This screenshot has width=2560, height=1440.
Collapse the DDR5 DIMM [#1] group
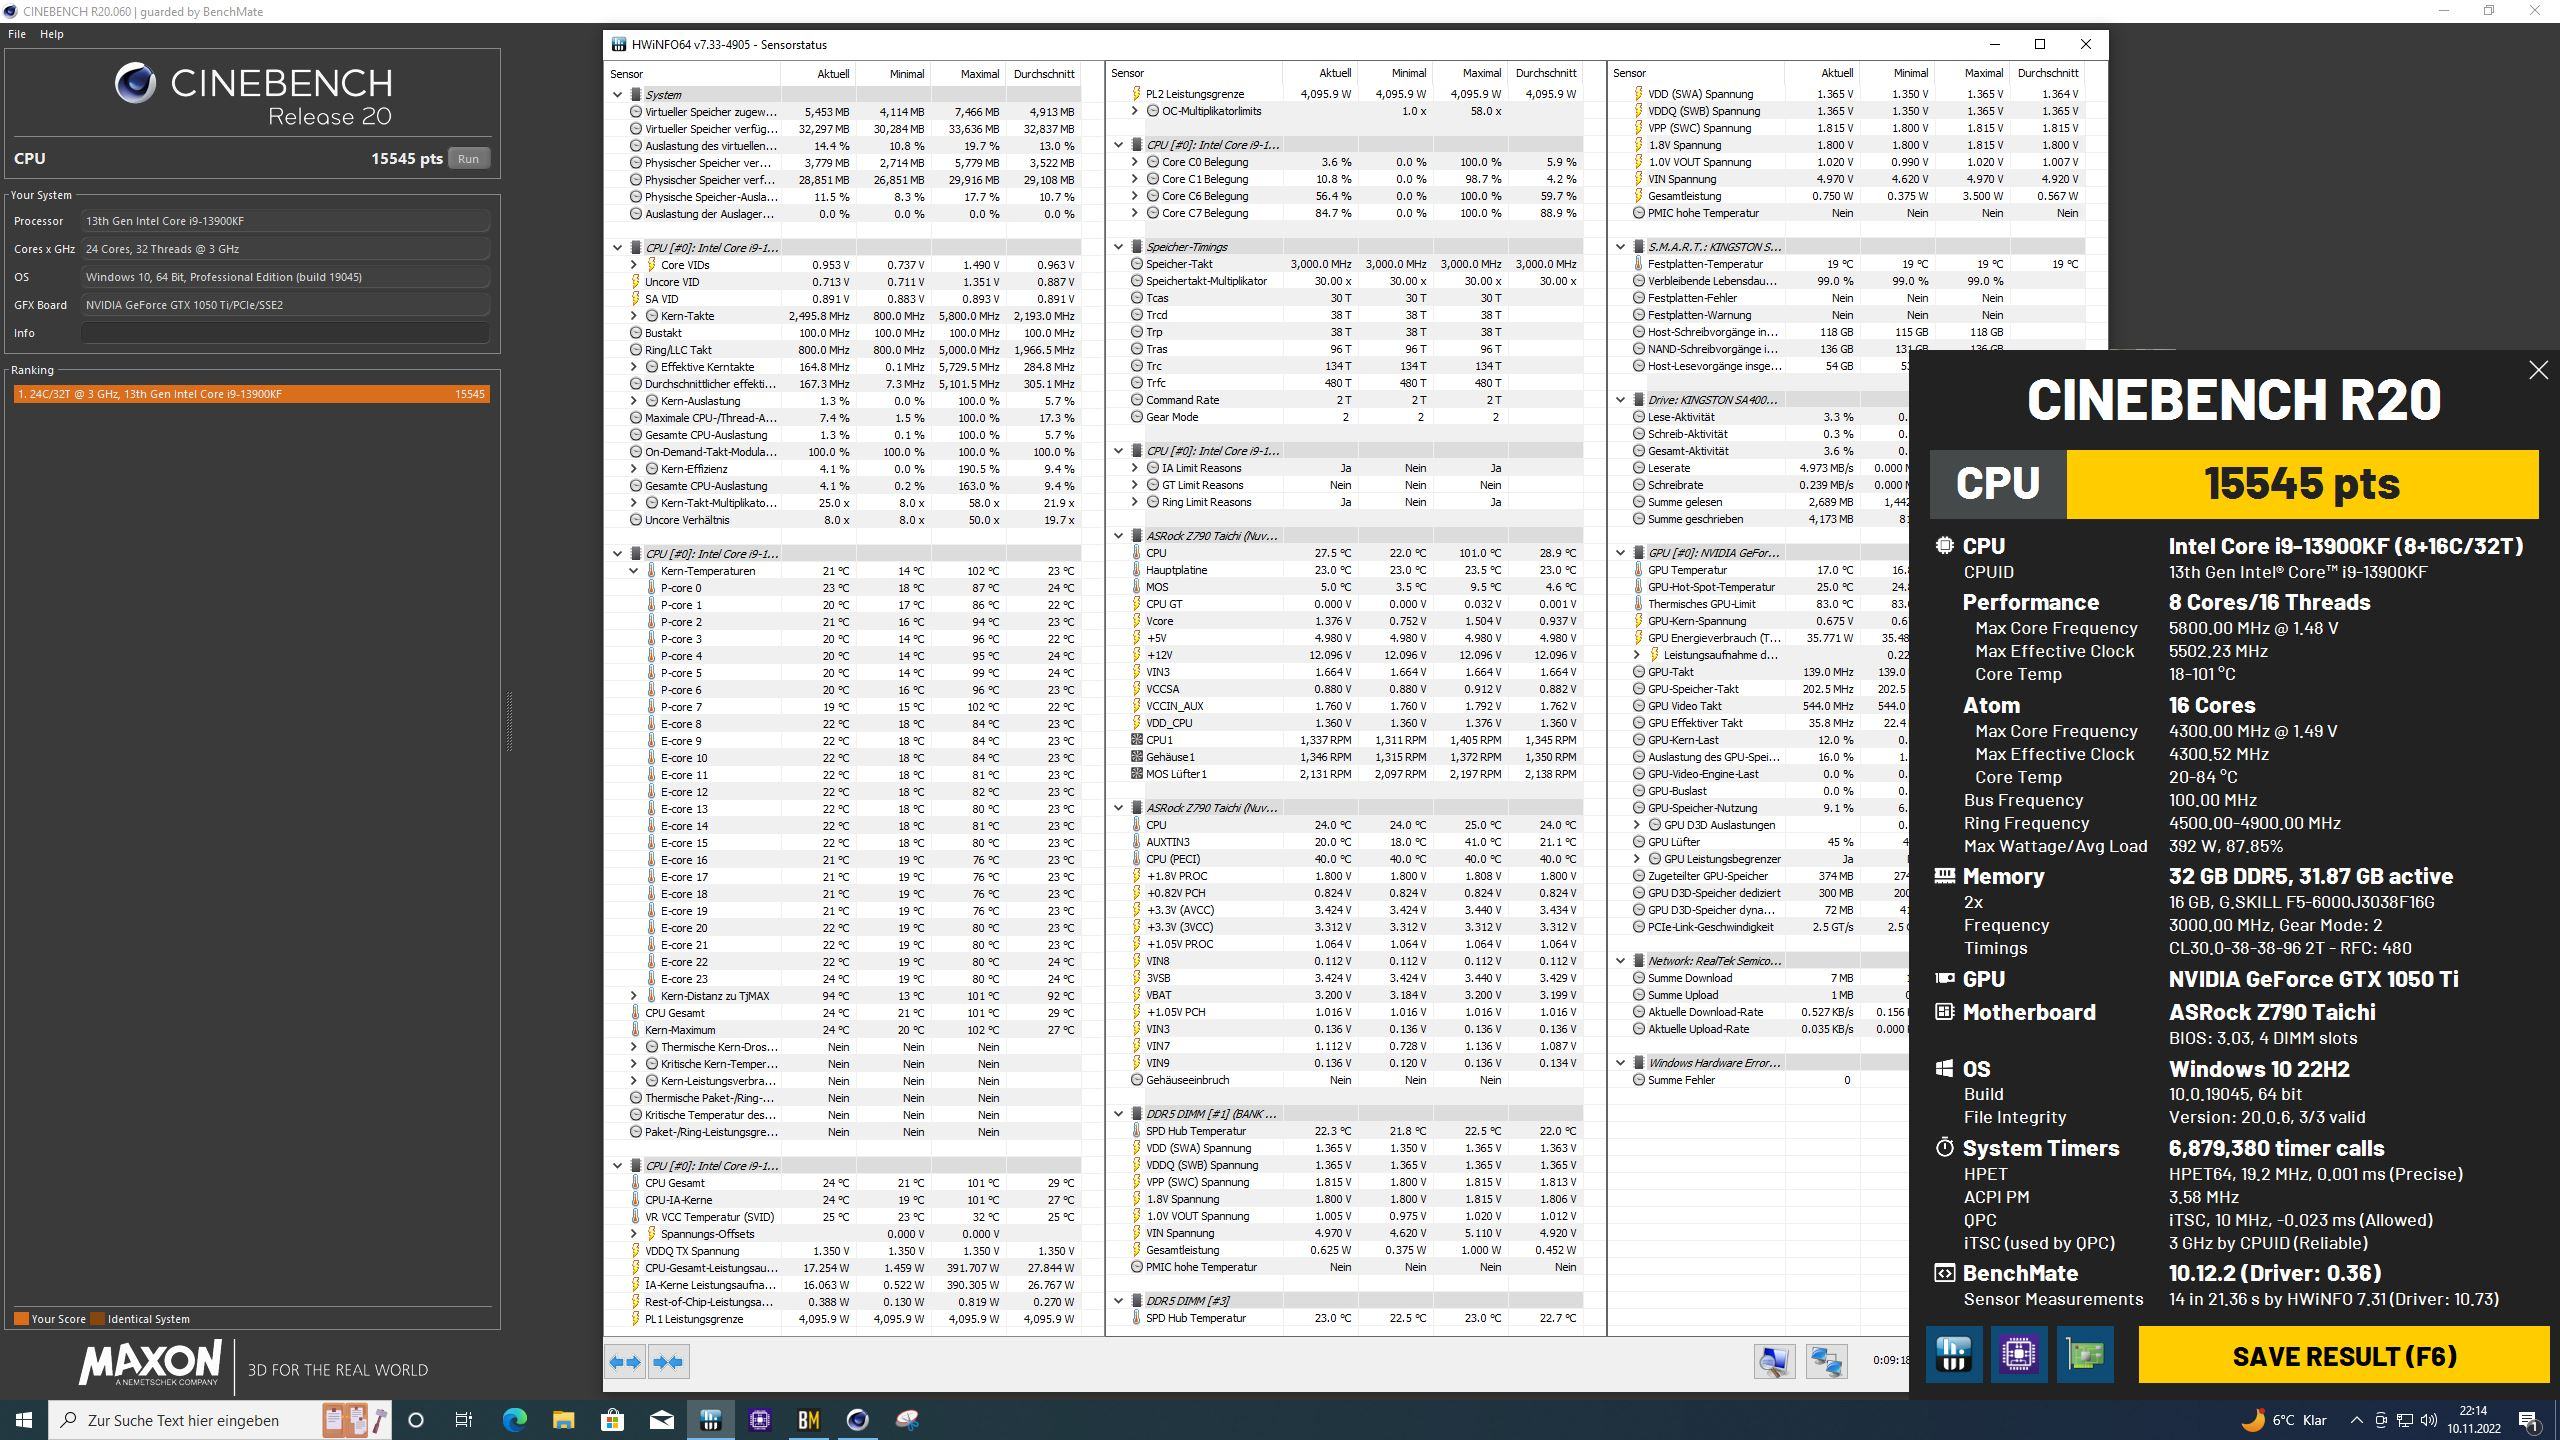[1119, 1114]
